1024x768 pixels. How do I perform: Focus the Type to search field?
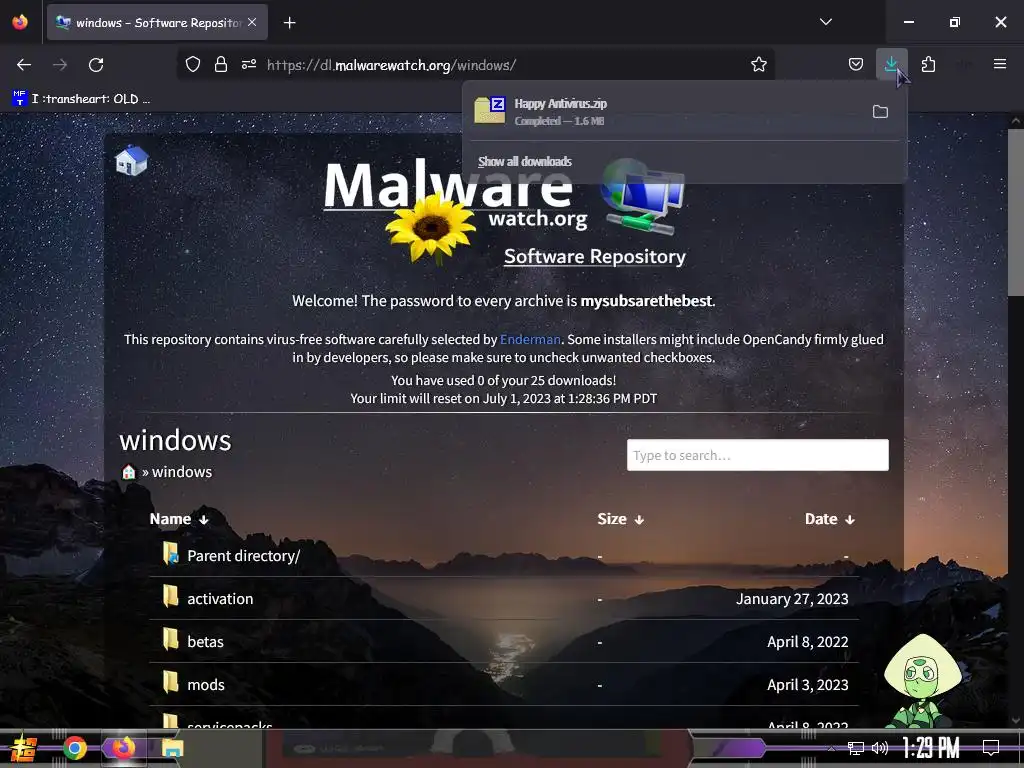[x=758, y=455]
